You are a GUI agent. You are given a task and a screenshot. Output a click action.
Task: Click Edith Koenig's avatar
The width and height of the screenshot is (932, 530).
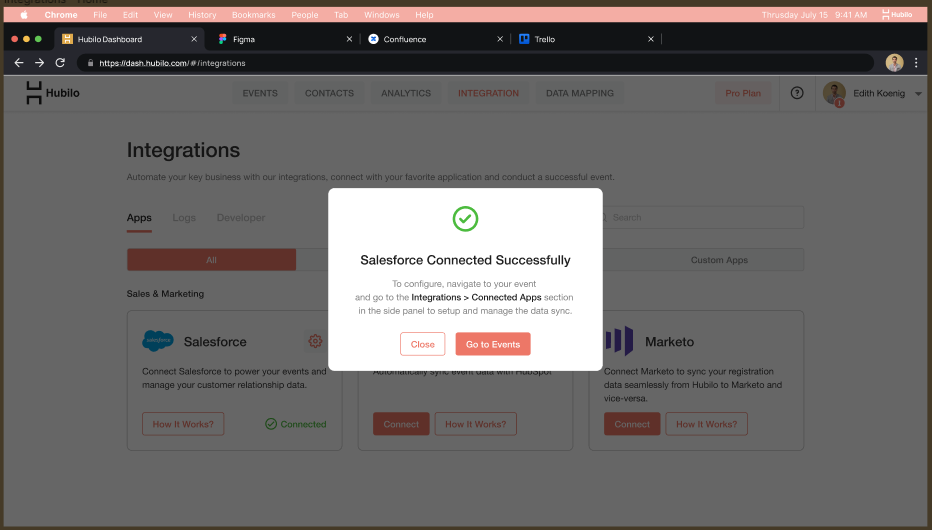tap(834, 93)
